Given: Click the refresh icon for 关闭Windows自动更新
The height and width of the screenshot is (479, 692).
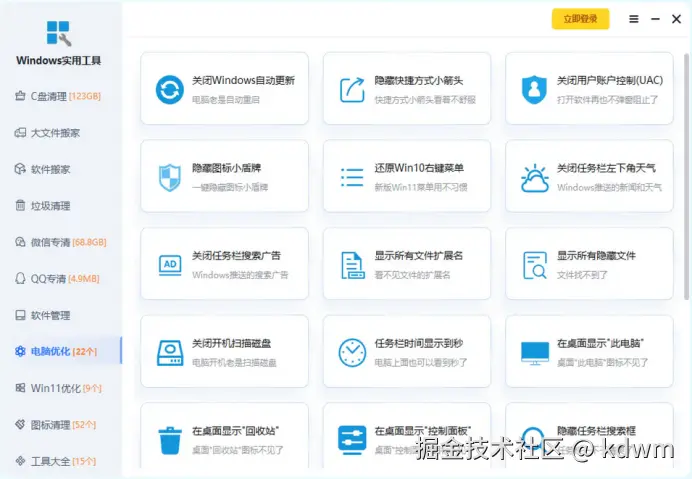Looking at the screenshot, I should [169, 90].
